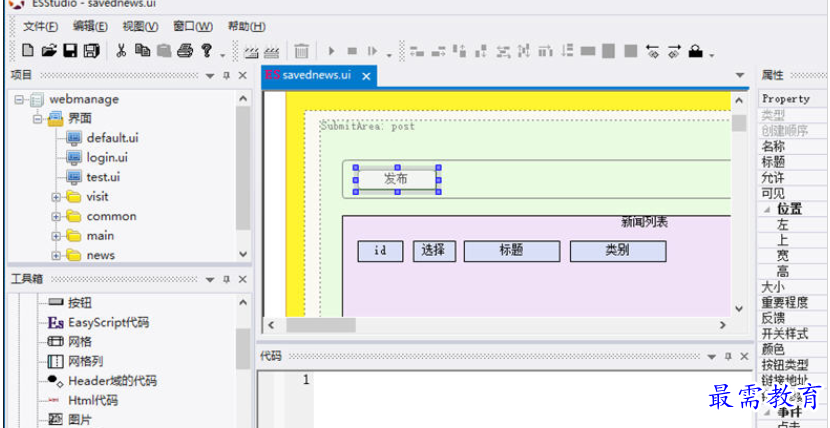
Task: Click the Save floppy disk icon
Action: coord(70,51)
